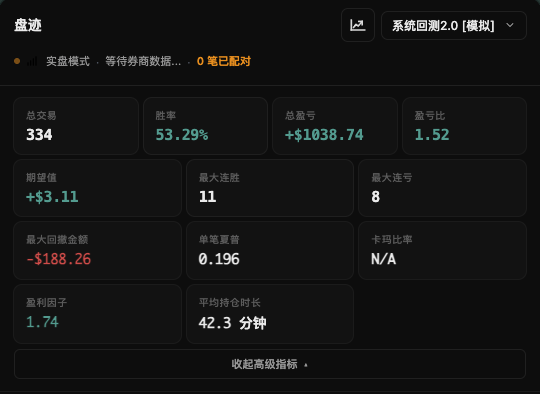Click the 最大回撤金额 label
The height and width of the screenshot is (394, 540).
pyautogui.click(x=57, y=239)
